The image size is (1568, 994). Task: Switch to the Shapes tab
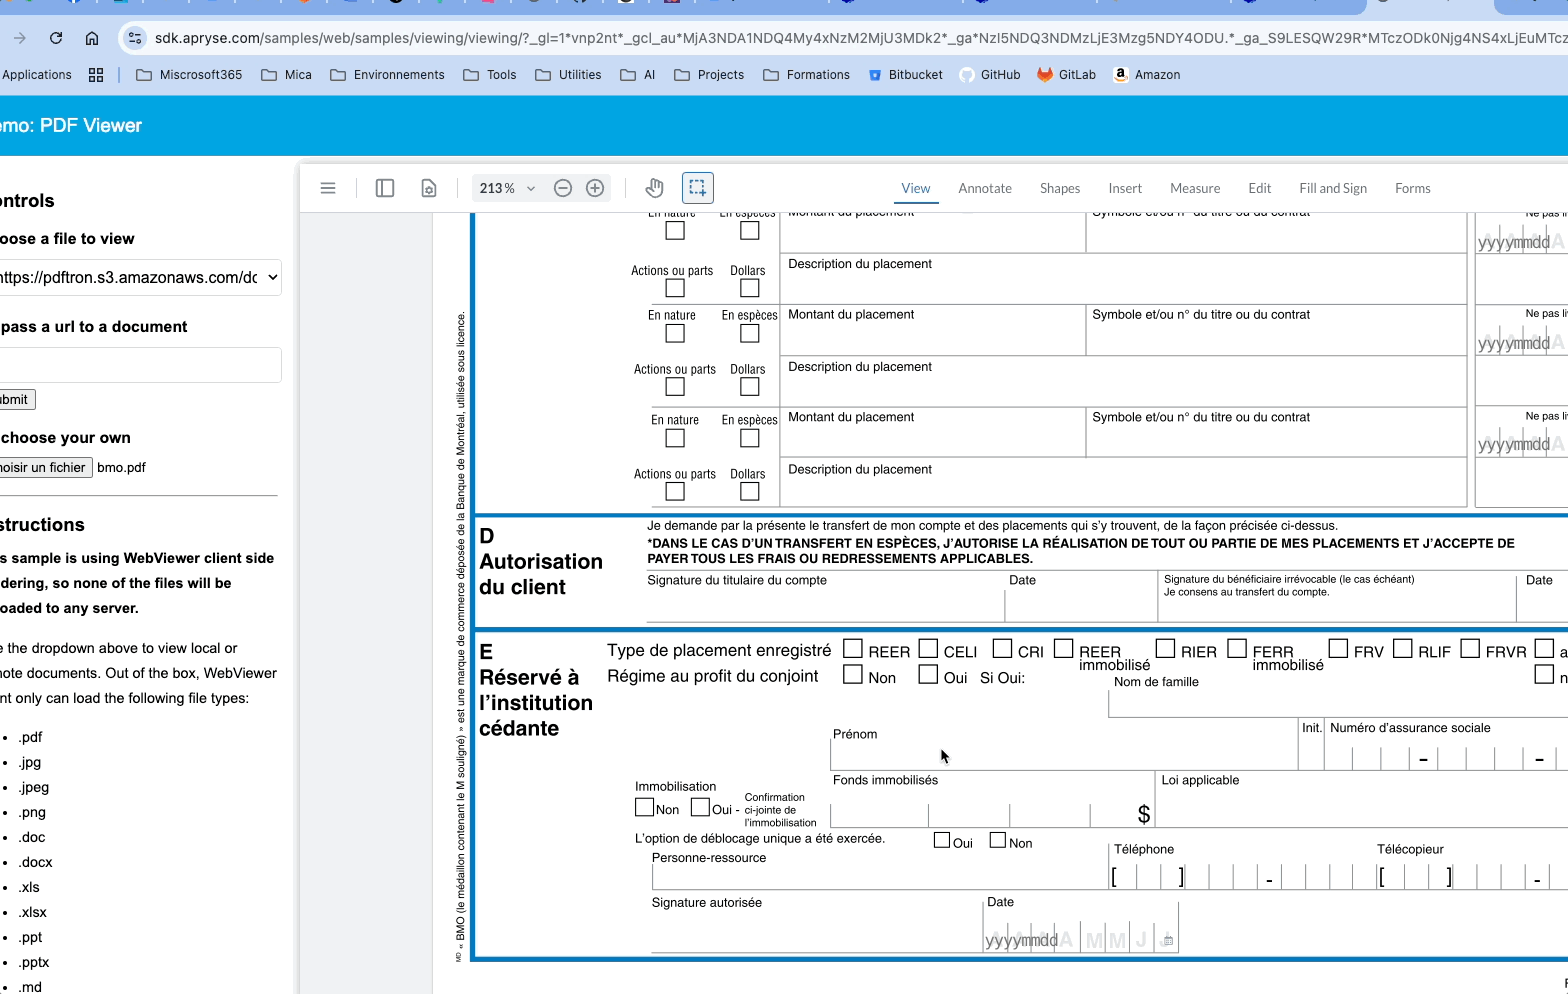1060,188
